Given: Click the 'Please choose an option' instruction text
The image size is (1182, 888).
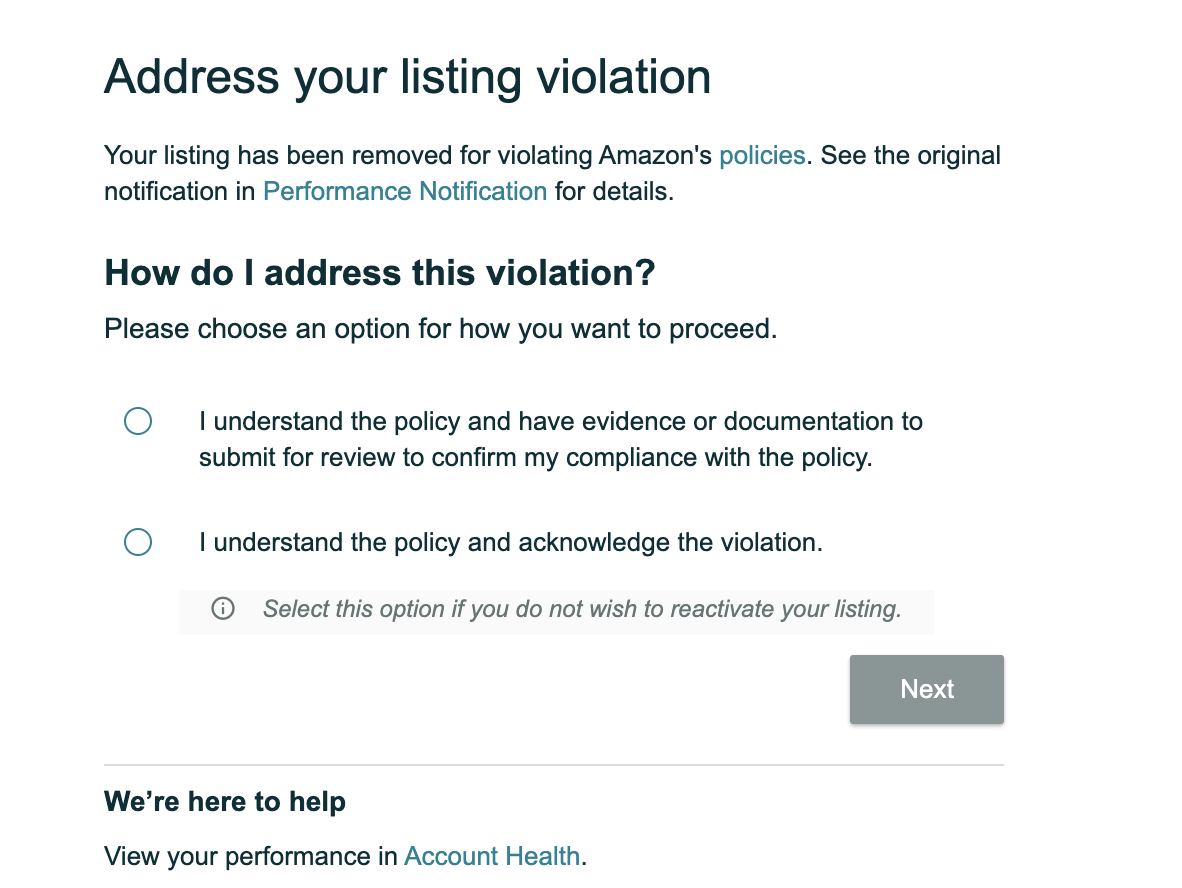Looking at the screenshot, I should [x=440, y=329].
